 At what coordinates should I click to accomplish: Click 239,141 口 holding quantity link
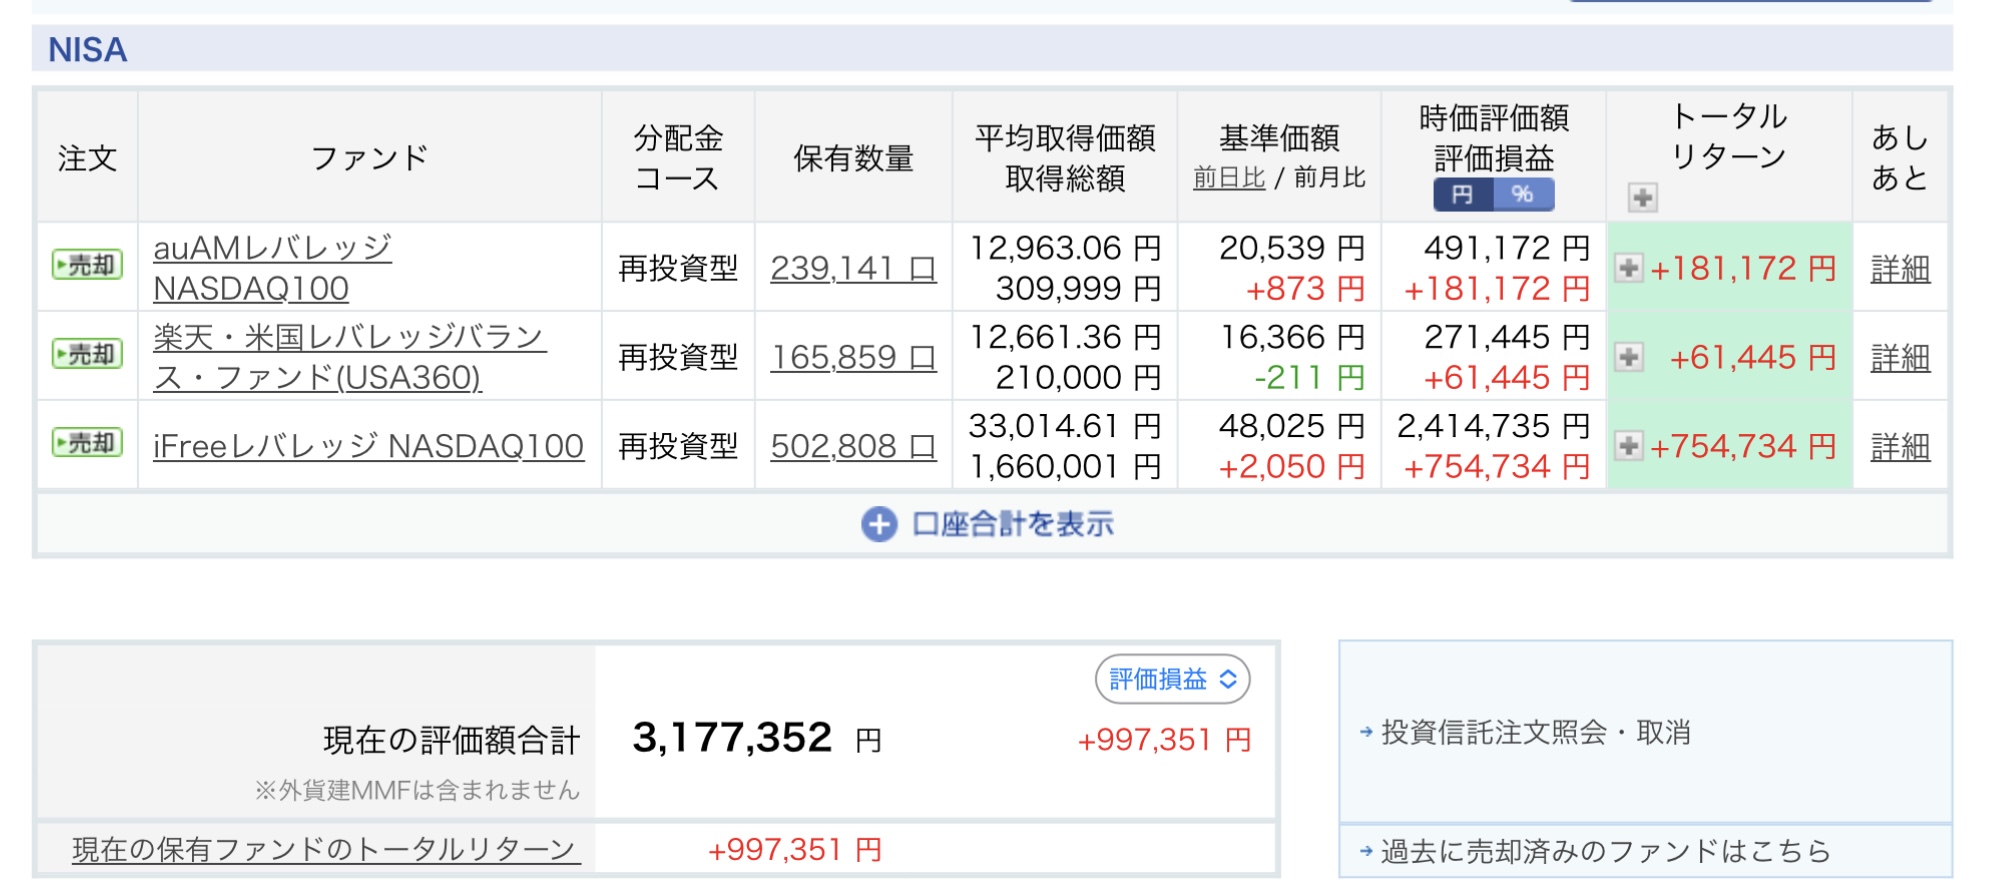click(x=853, y=268)
